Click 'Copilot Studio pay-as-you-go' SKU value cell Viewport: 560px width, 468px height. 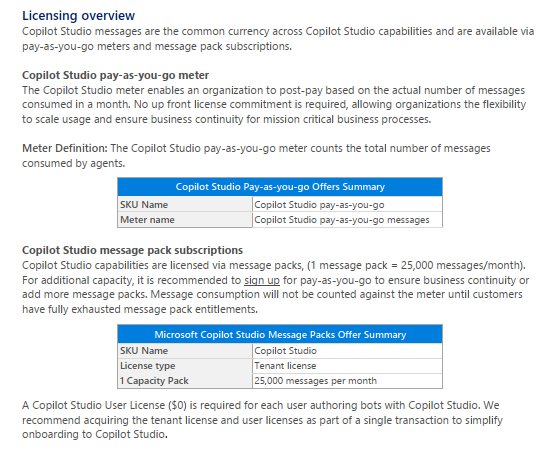point(347,204)
